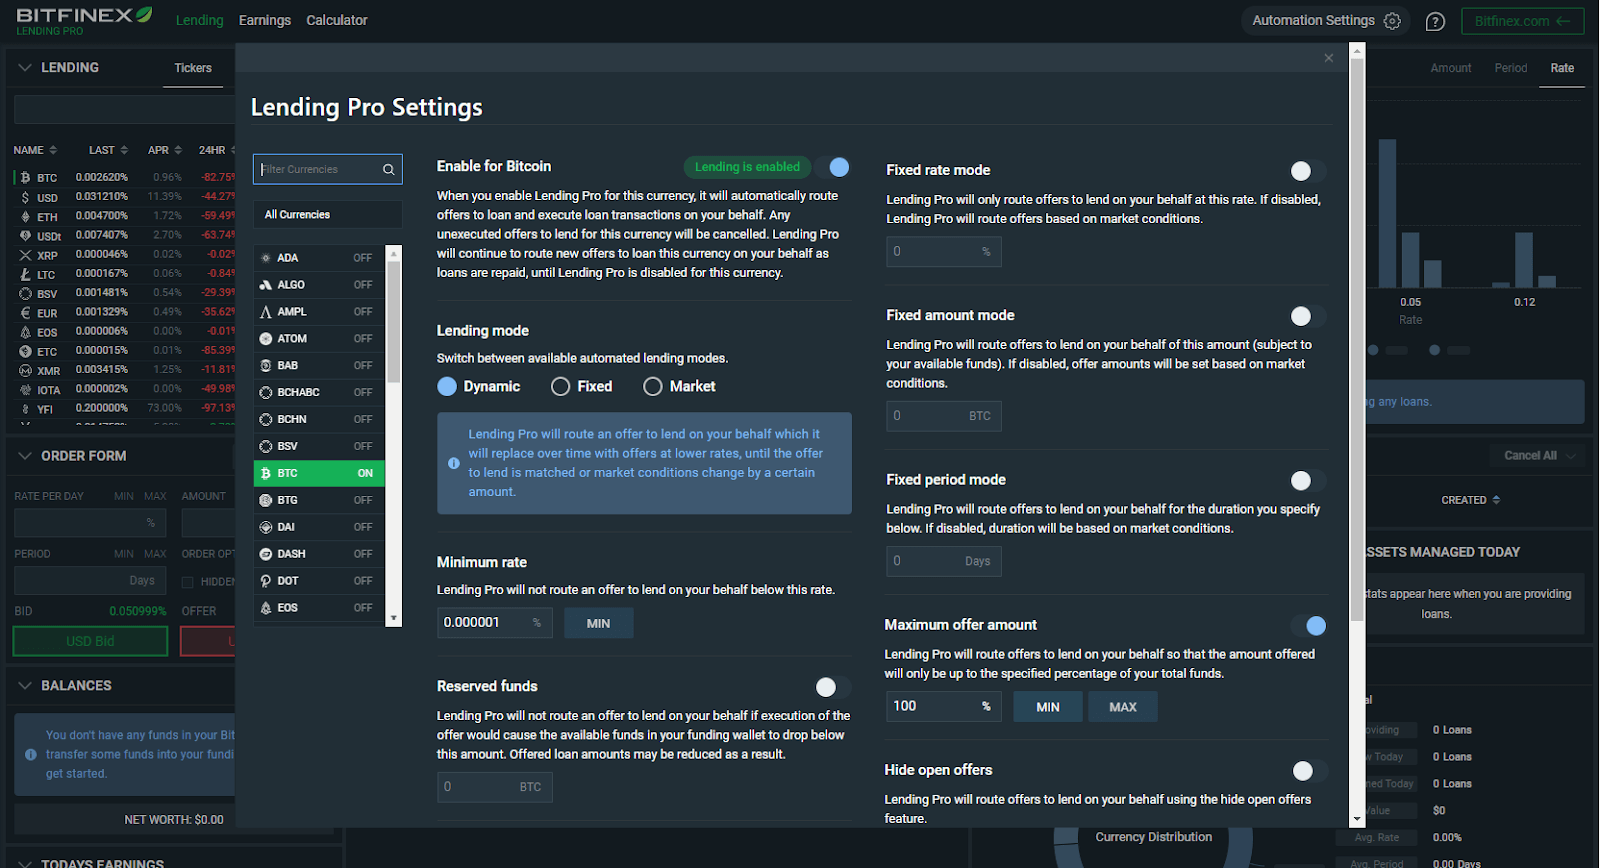This screenshot has width=1600, height=868.
Task: Click the DASH icon in settings currency list
Action: pos(266,554)
